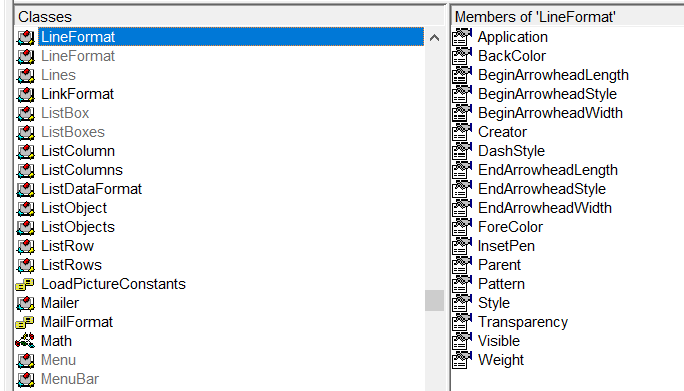The width and height of the screenshot is (684, 391).
Task: Click the property icon beside Transparency
Action: (x=462, y=322)
